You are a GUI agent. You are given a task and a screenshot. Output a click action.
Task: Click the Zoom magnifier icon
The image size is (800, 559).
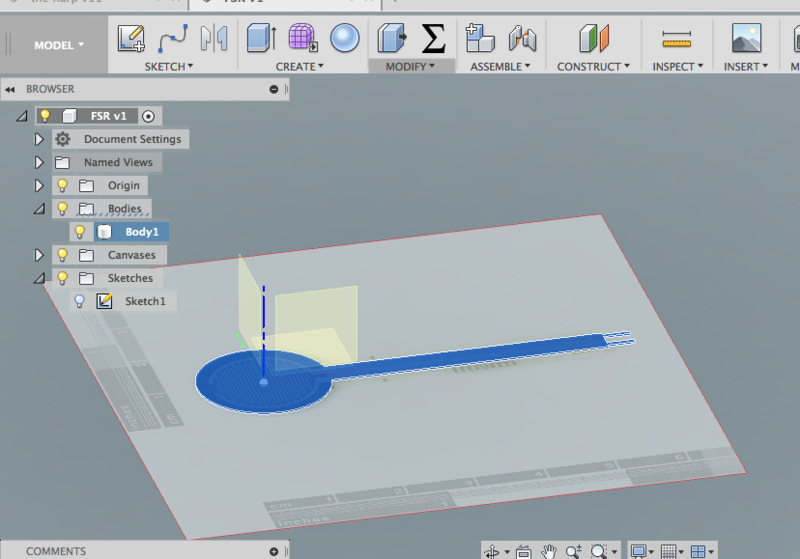pos(573,551)
